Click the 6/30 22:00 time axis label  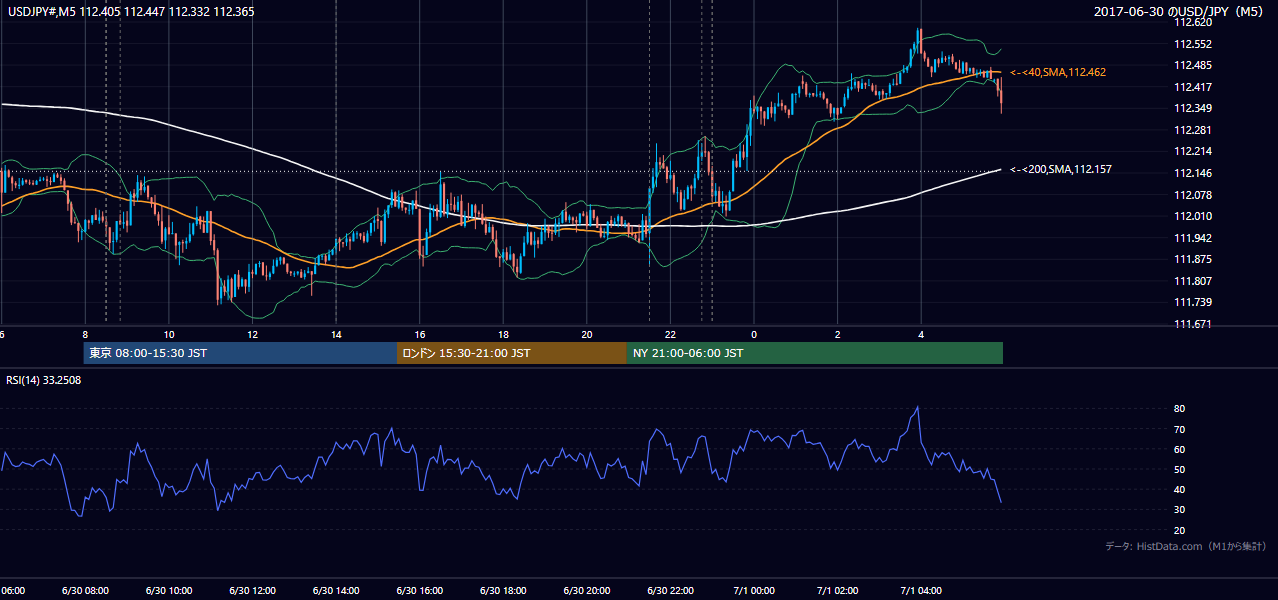[x=670, y=591]
